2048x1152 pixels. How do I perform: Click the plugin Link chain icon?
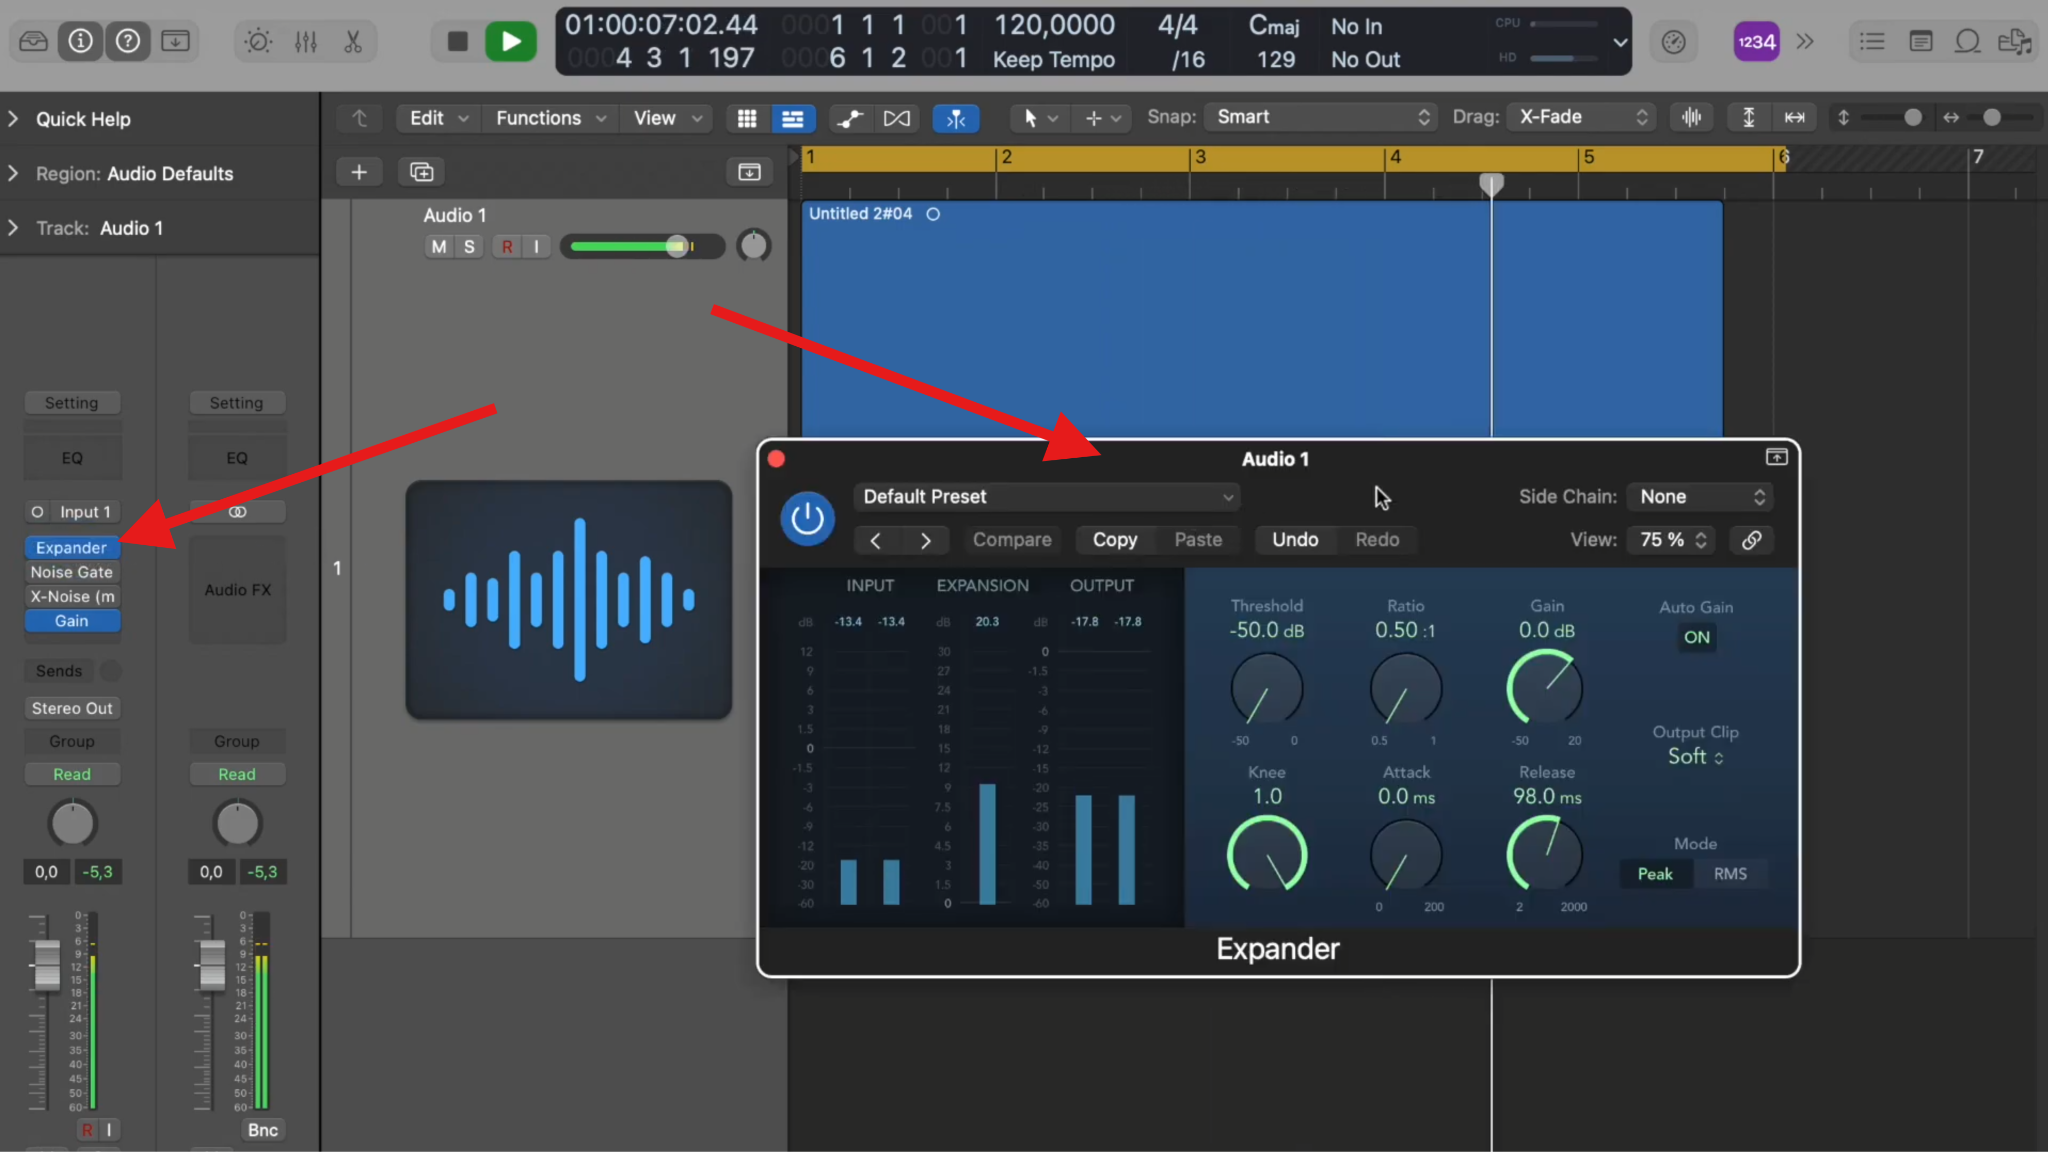pos(1751,540)
